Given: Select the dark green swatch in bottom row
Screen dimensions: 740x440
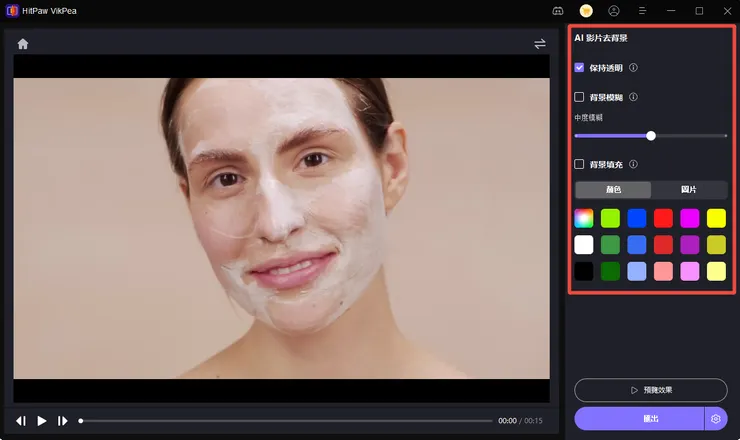Looking at the screenshot, I should pos(610,271).
